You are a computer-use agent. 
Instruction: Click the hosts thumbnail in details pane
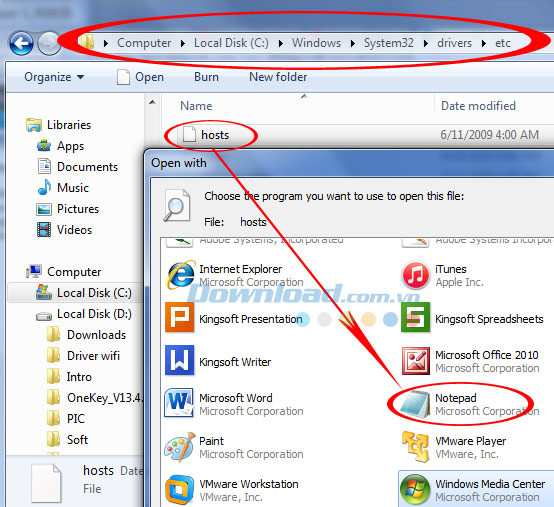(46, 483)
